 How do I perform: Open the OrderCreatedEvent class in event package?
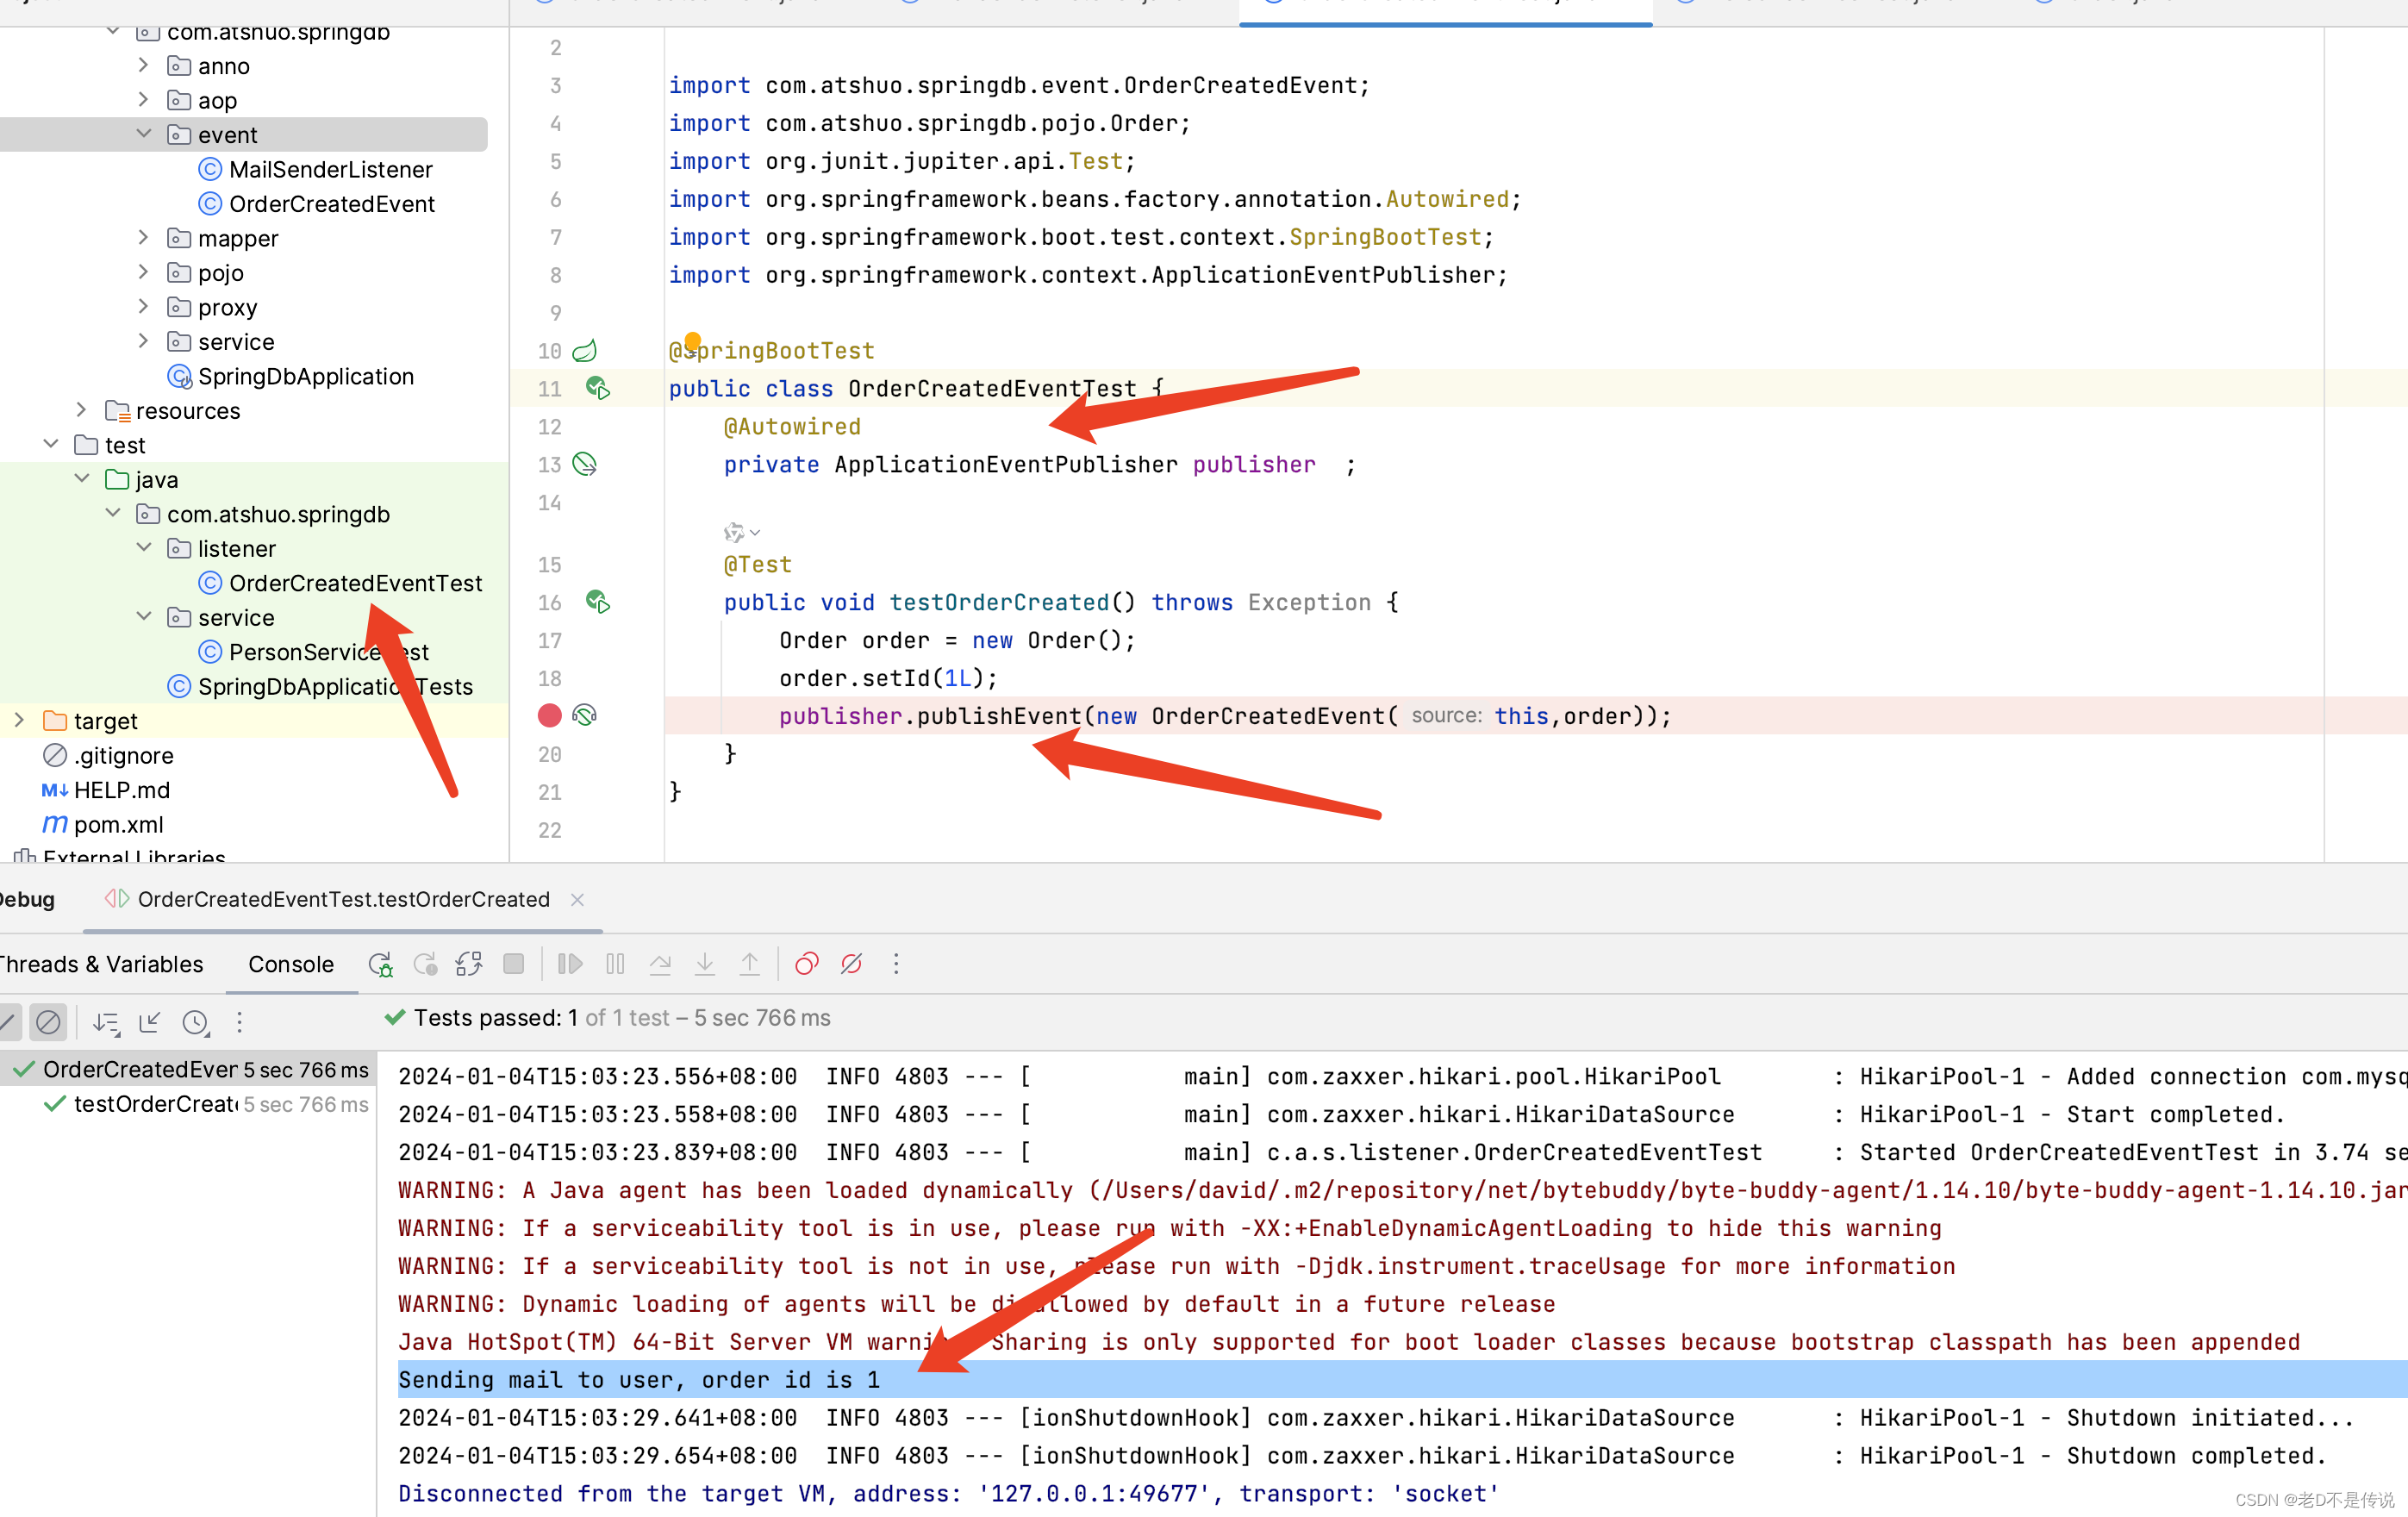coord(332,204)
